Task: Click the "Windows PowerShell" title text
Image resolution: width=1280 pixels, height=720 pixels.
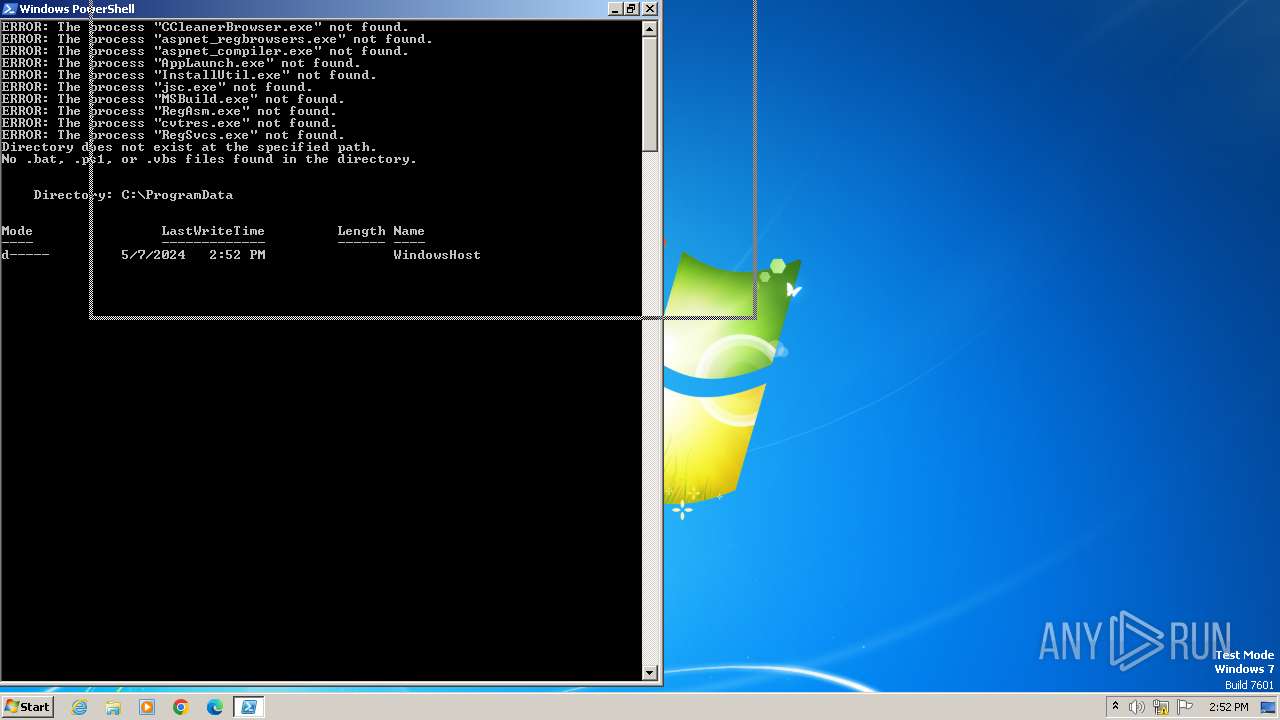Action: coord(77,9)
